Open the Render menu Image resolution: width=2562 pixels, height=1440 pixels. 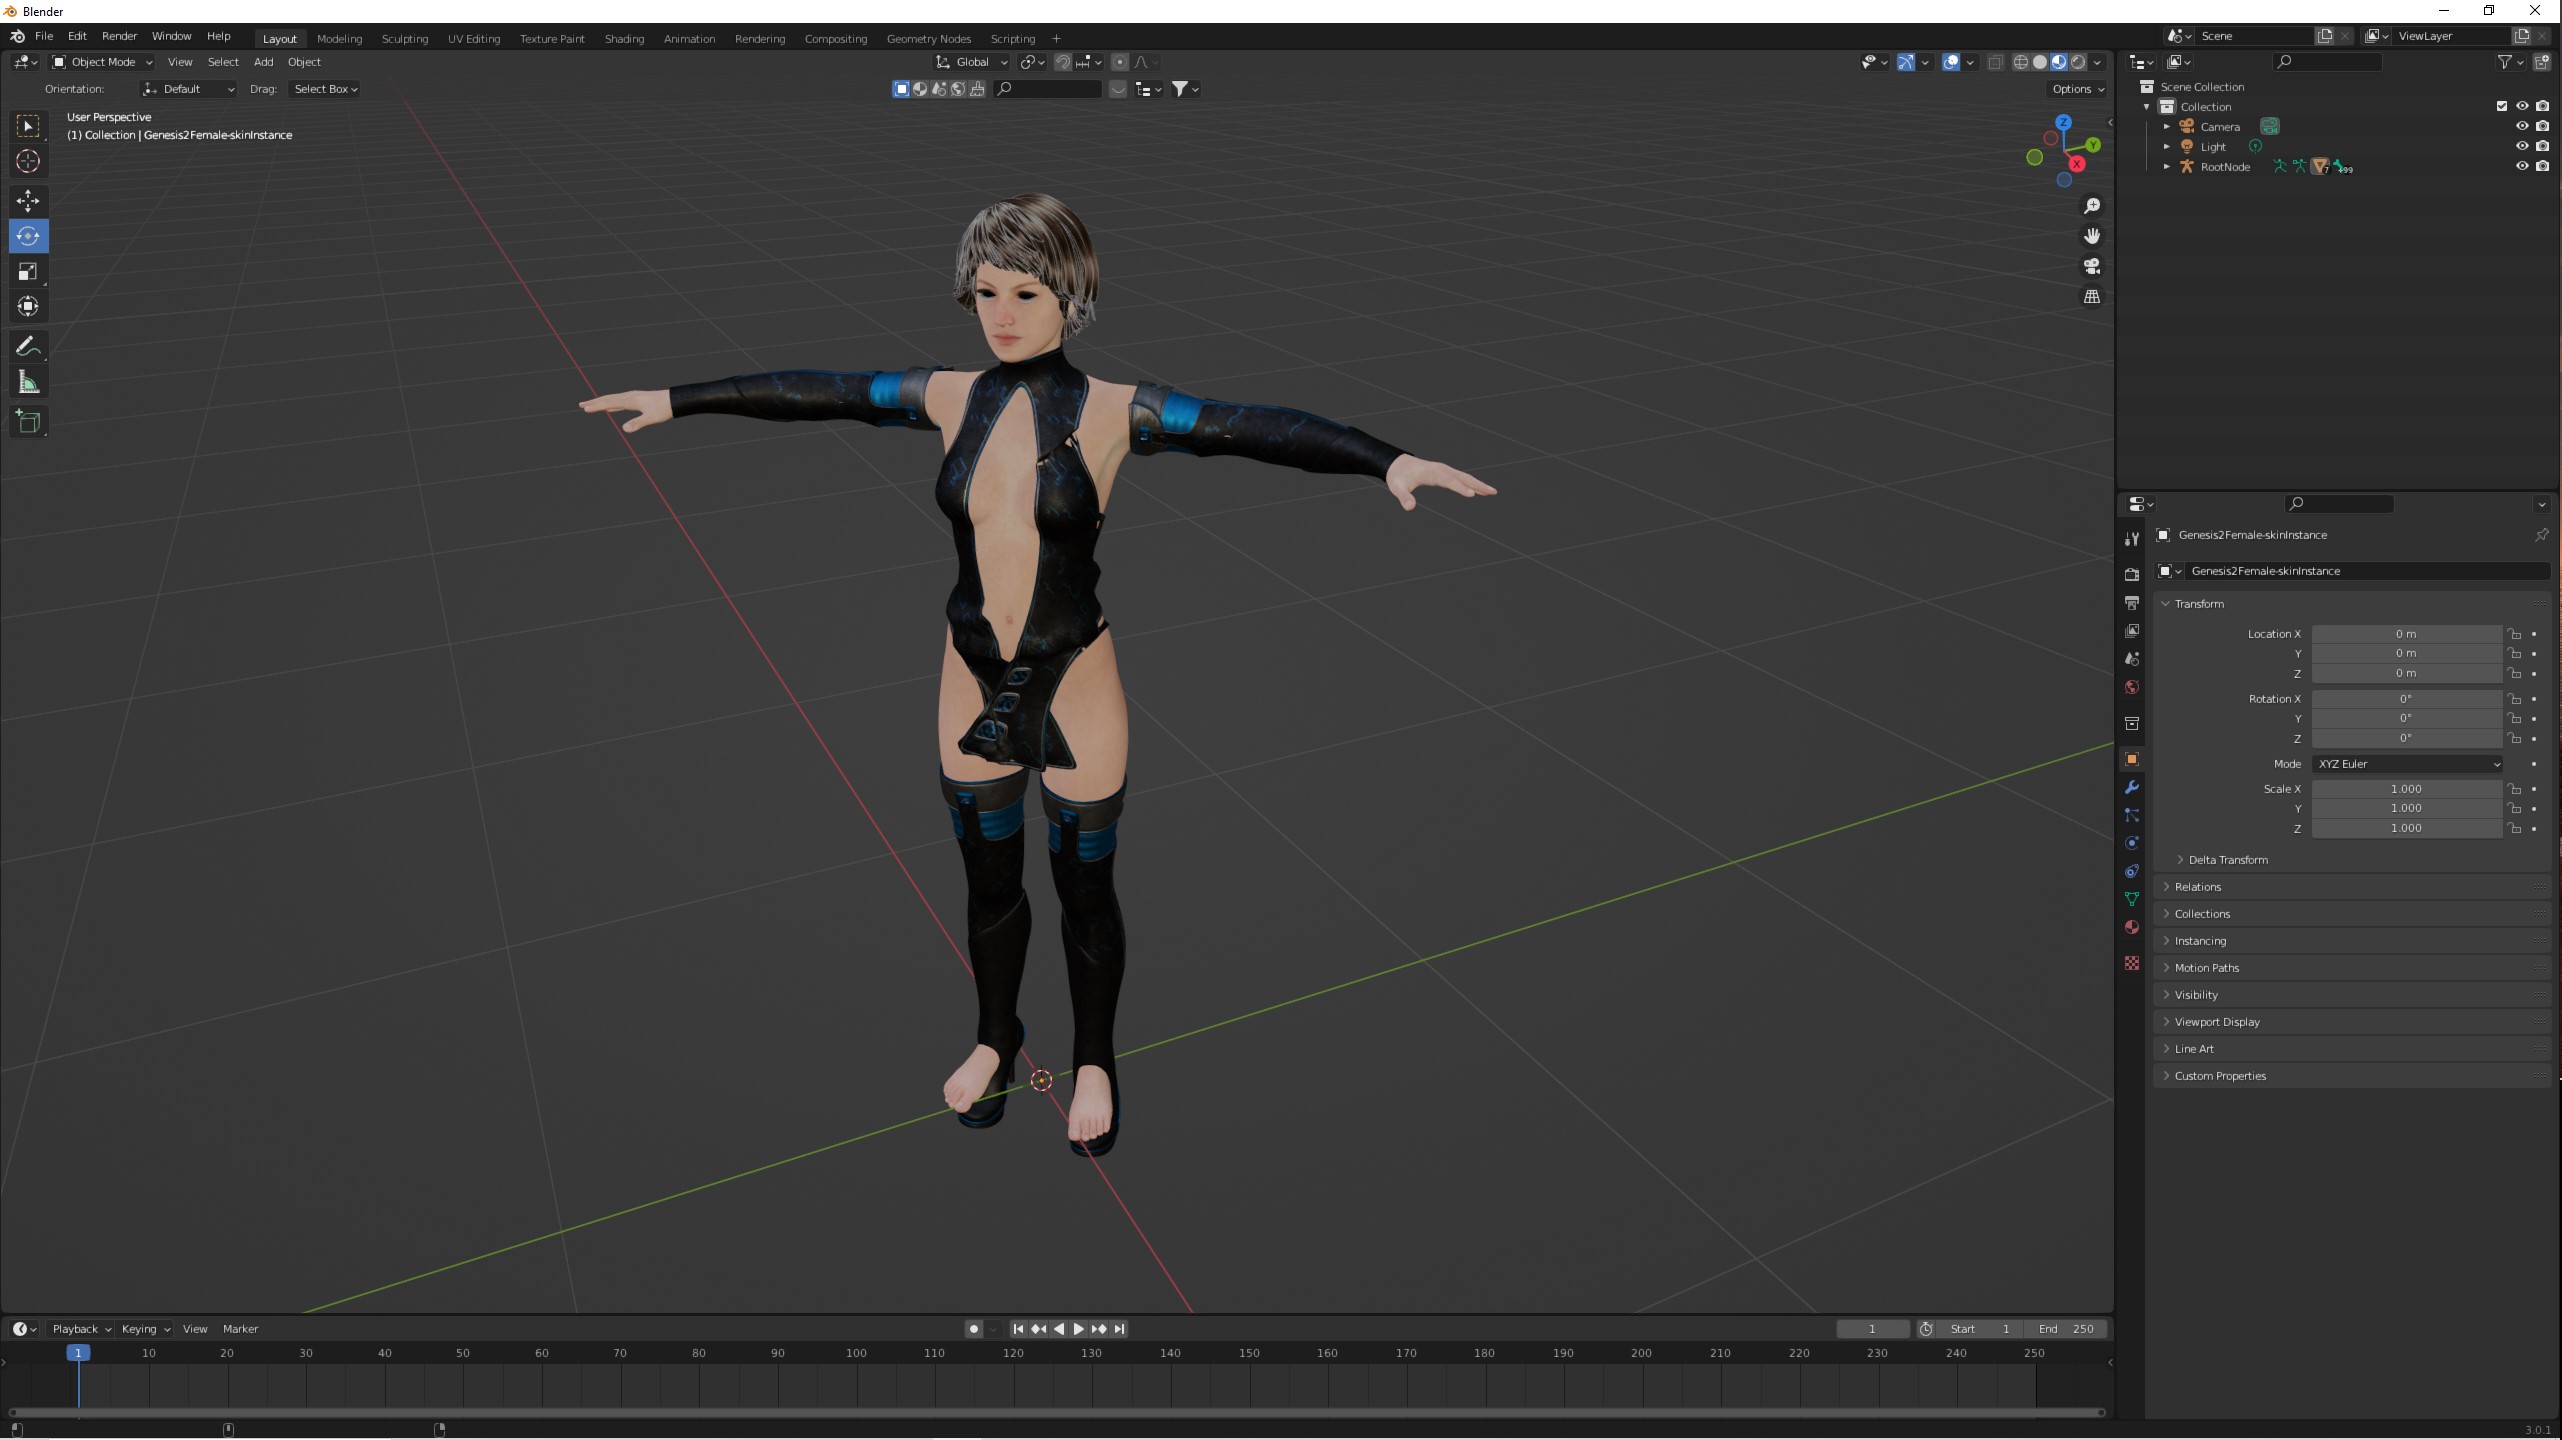[x=119, y=36]
